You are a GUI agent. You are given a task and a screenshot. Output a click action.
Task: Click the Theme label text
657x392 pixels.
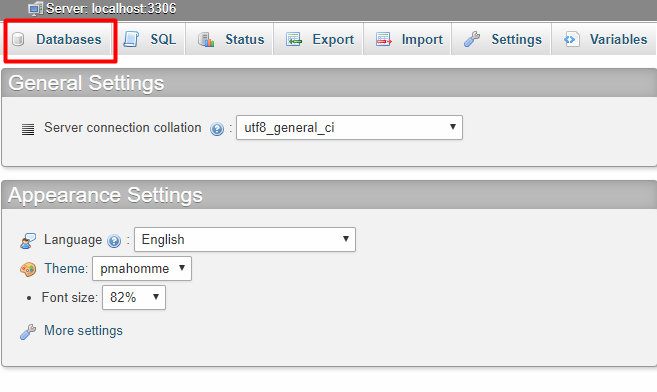click(66, 268)
